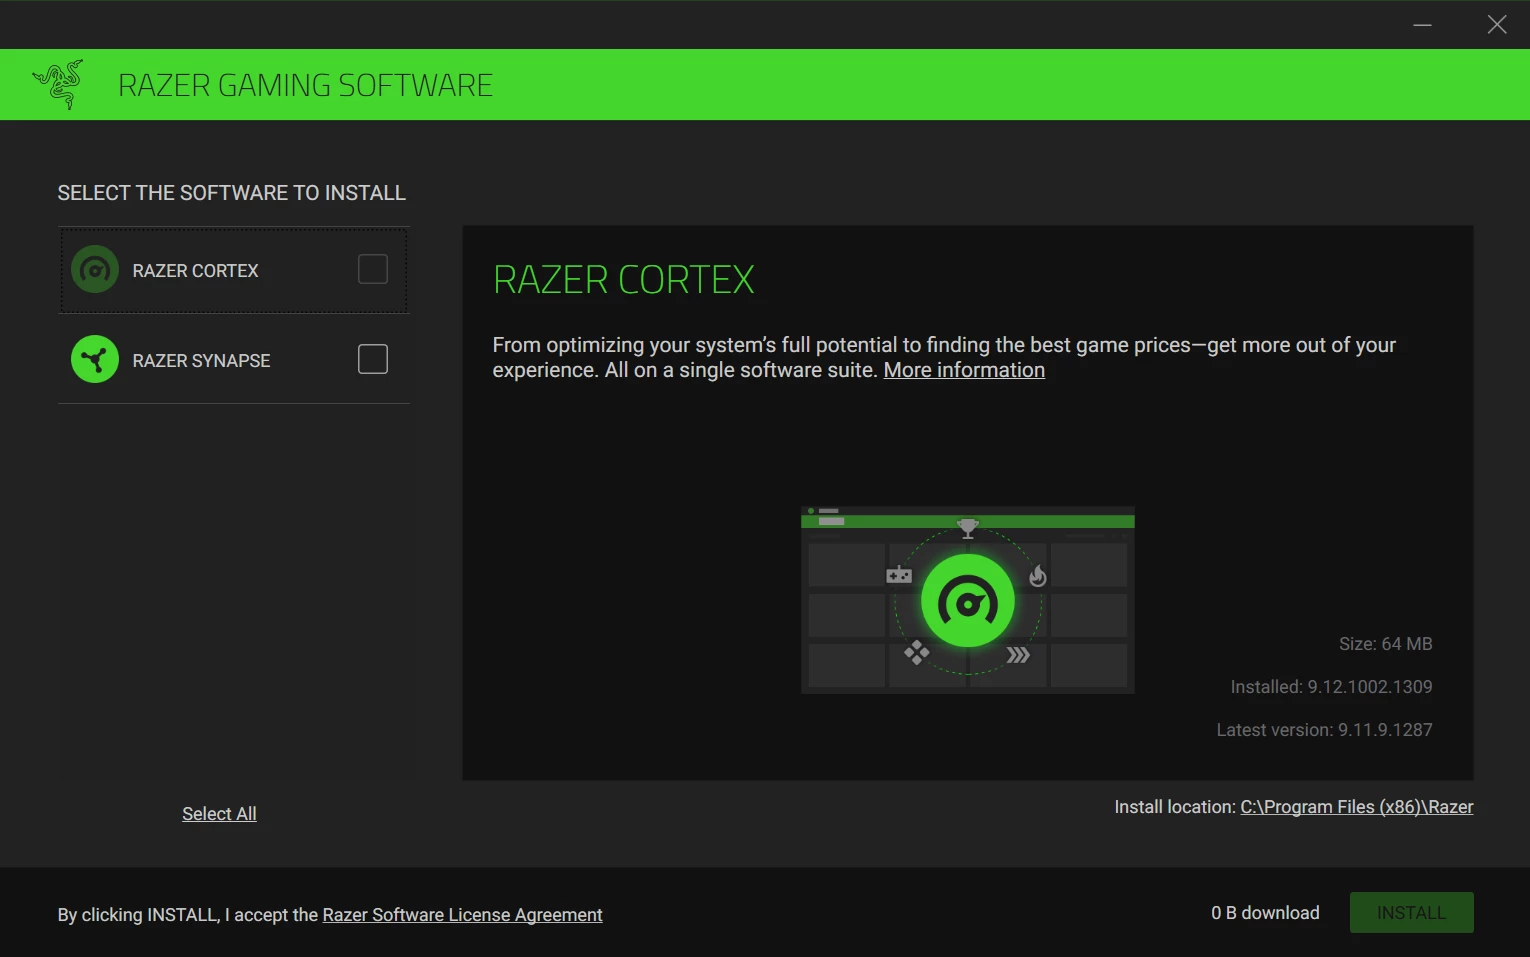Minimize the installer window

click(x=1422, y=24)
